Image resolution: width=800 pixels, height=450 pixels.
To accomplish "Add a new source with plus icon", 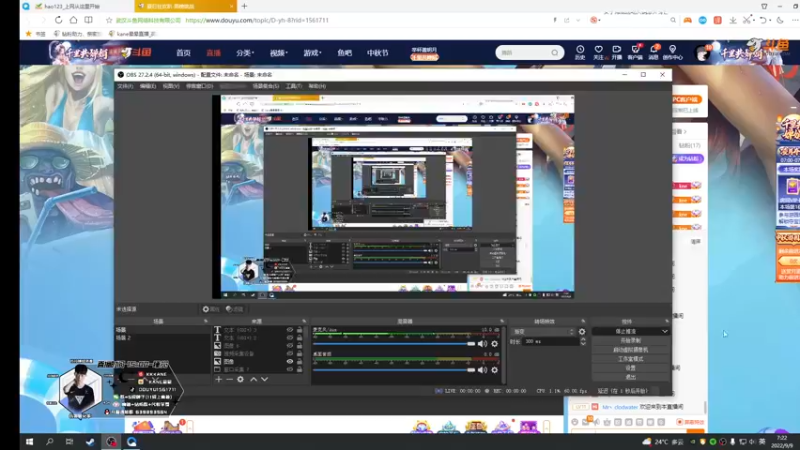I will click(218, 379).
